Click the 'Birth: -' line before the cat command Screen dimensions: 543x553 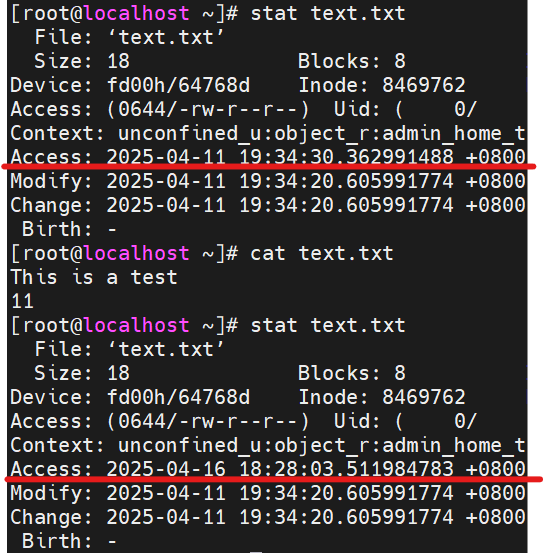pyautogui.click(x=69, y=229)
